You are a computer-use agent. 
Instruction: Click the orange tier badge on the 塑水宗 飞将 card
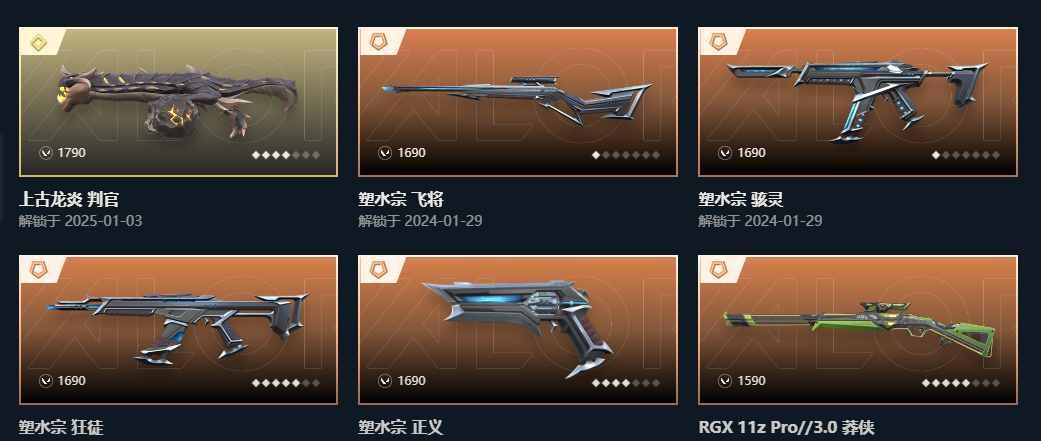(379, 44)
